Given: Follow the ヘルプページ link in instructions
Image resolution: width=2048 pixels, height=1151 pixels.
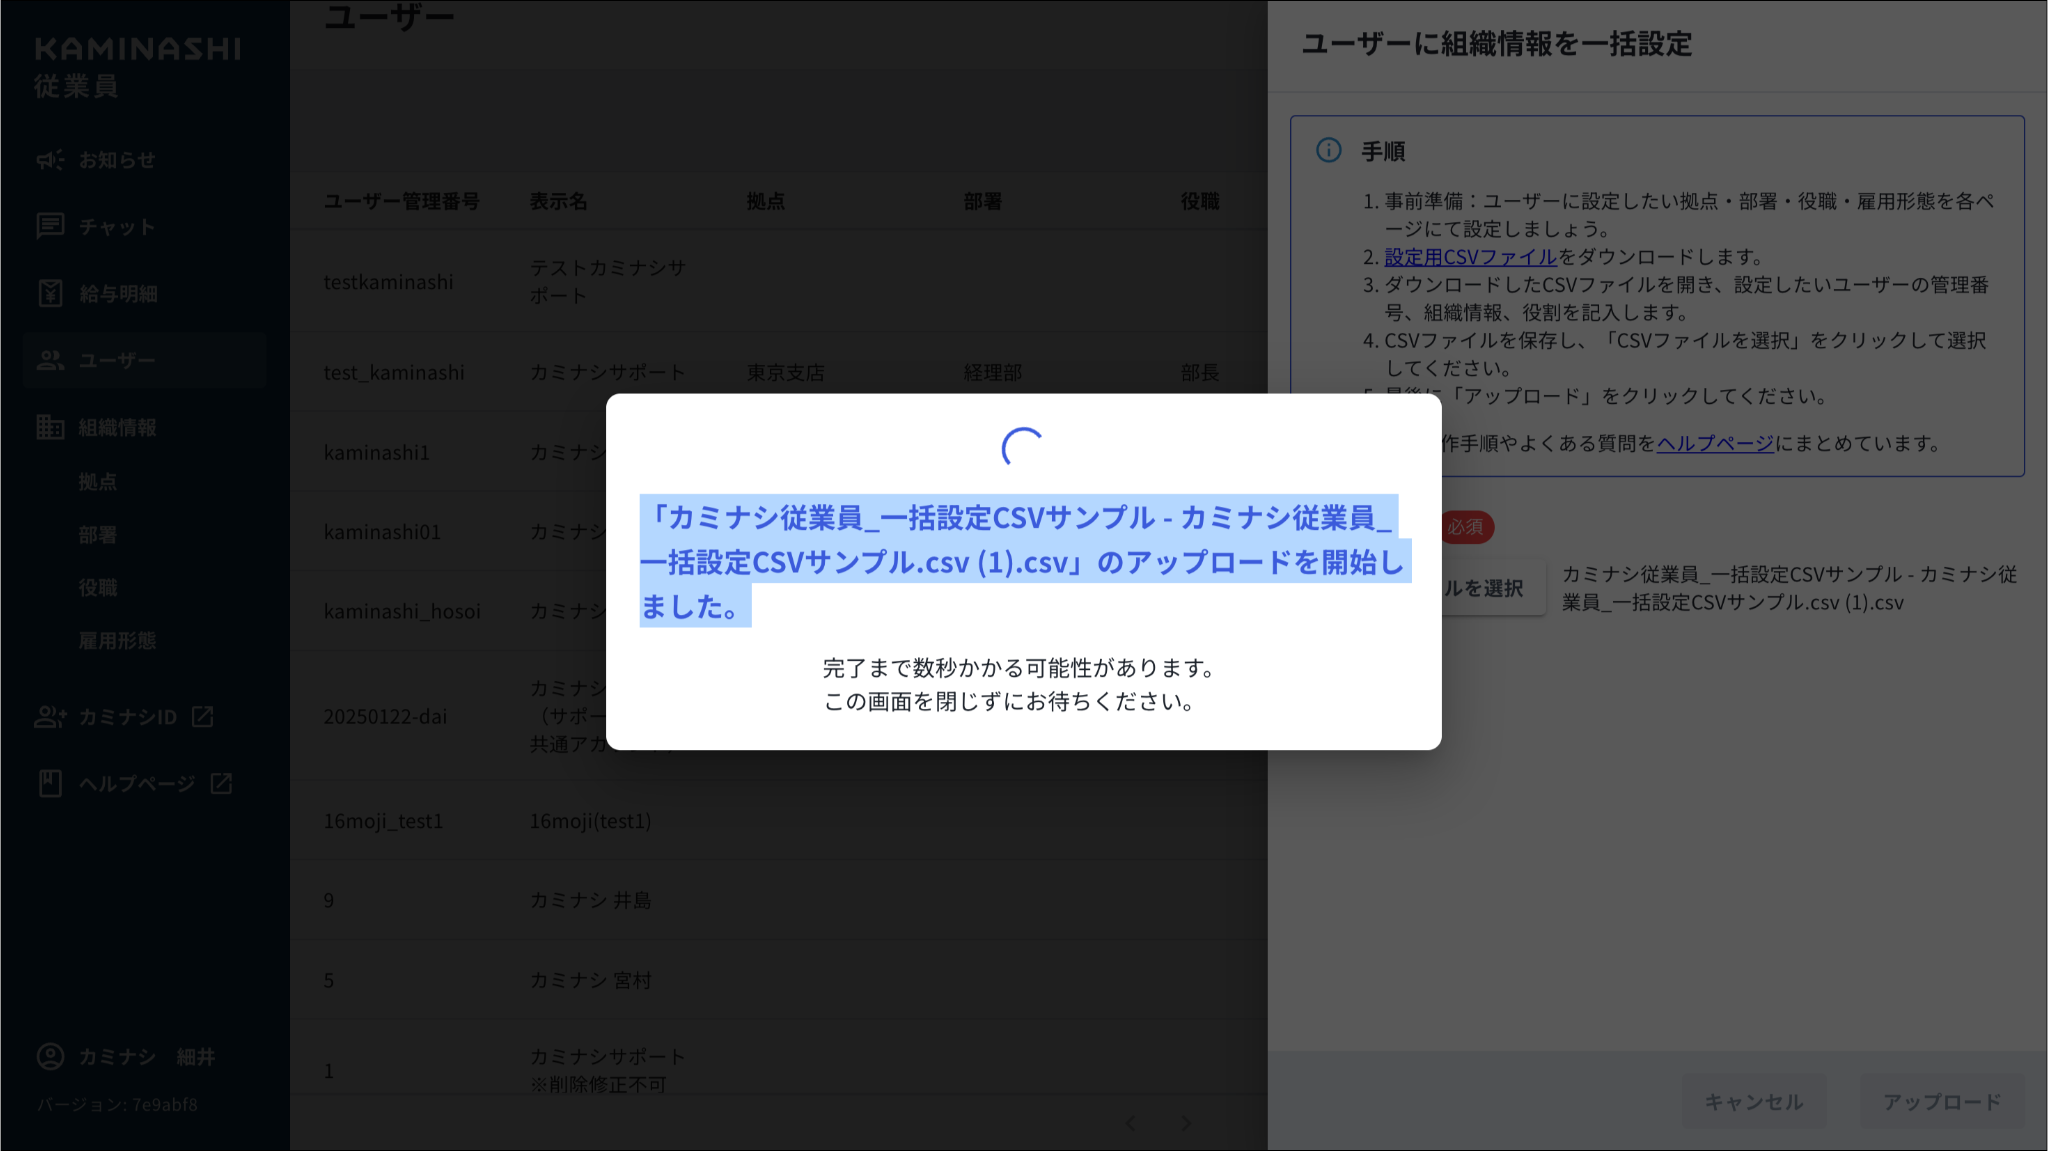Looking at the screenshot, I should [1715, 443].
